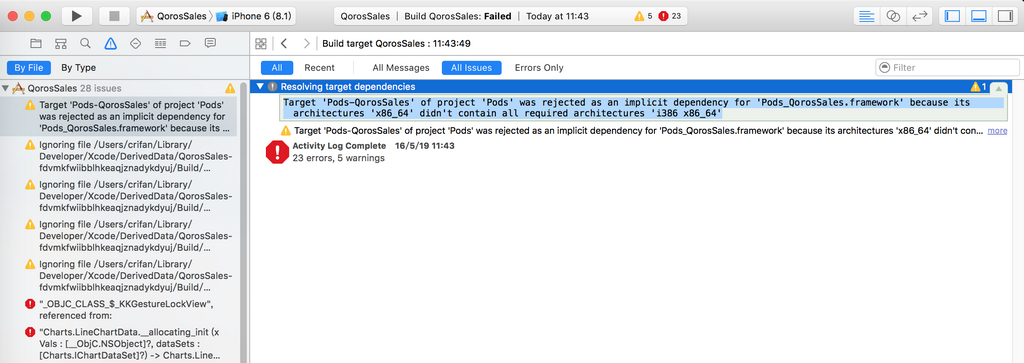Open the Symbol navigator
This screenshot has height=363, width=1024.
coord(61,44)
